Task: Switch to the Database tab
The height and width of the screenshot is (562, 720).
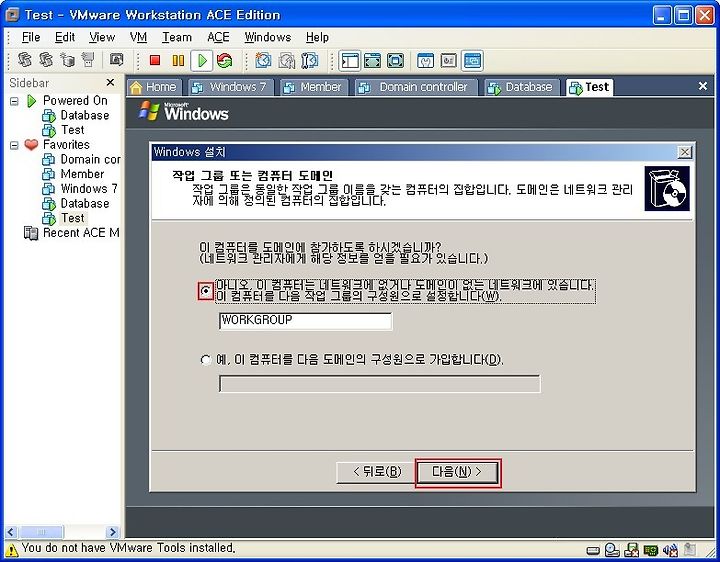Action: [x=520, y=87]
